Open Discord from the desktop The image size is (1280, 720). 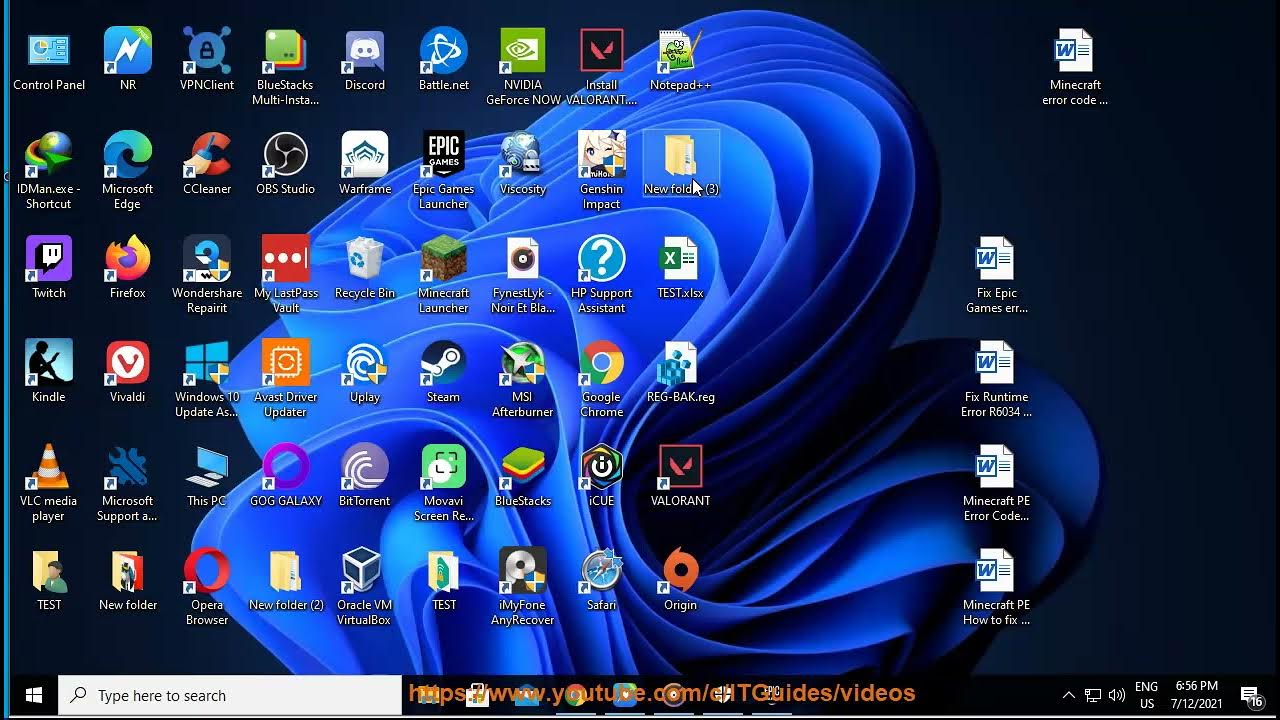point(365,60)
